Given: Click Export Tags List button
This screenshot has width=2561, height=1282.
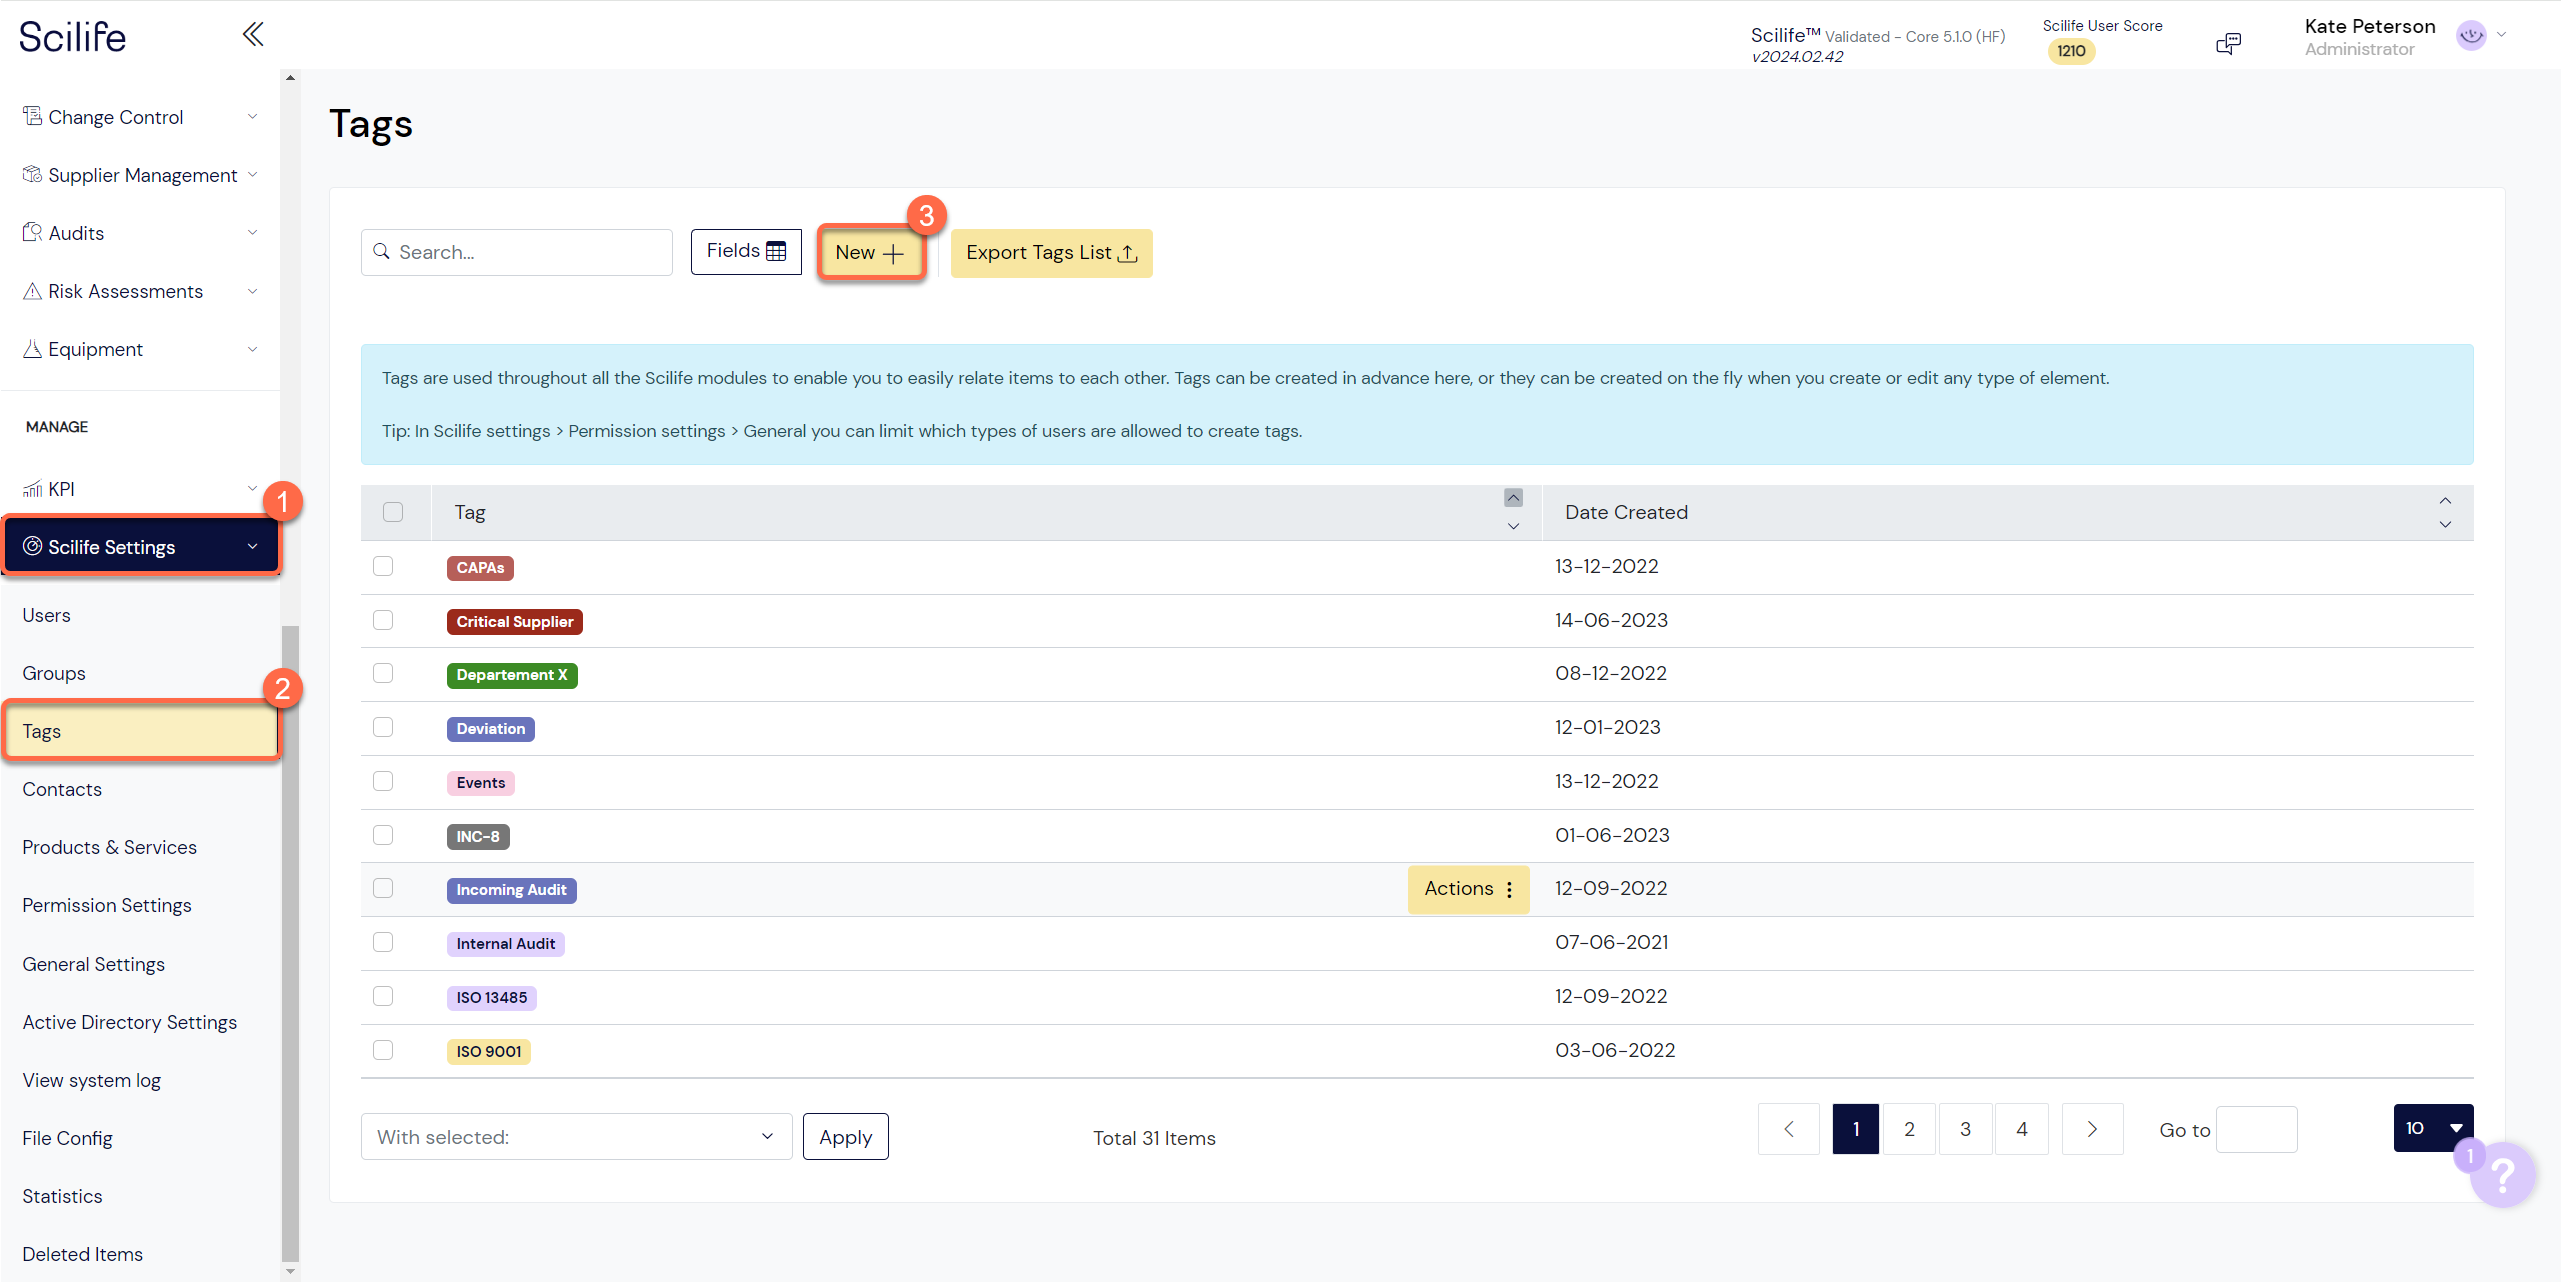Looking at the screenshot, I should click(x=1051, y=253).
